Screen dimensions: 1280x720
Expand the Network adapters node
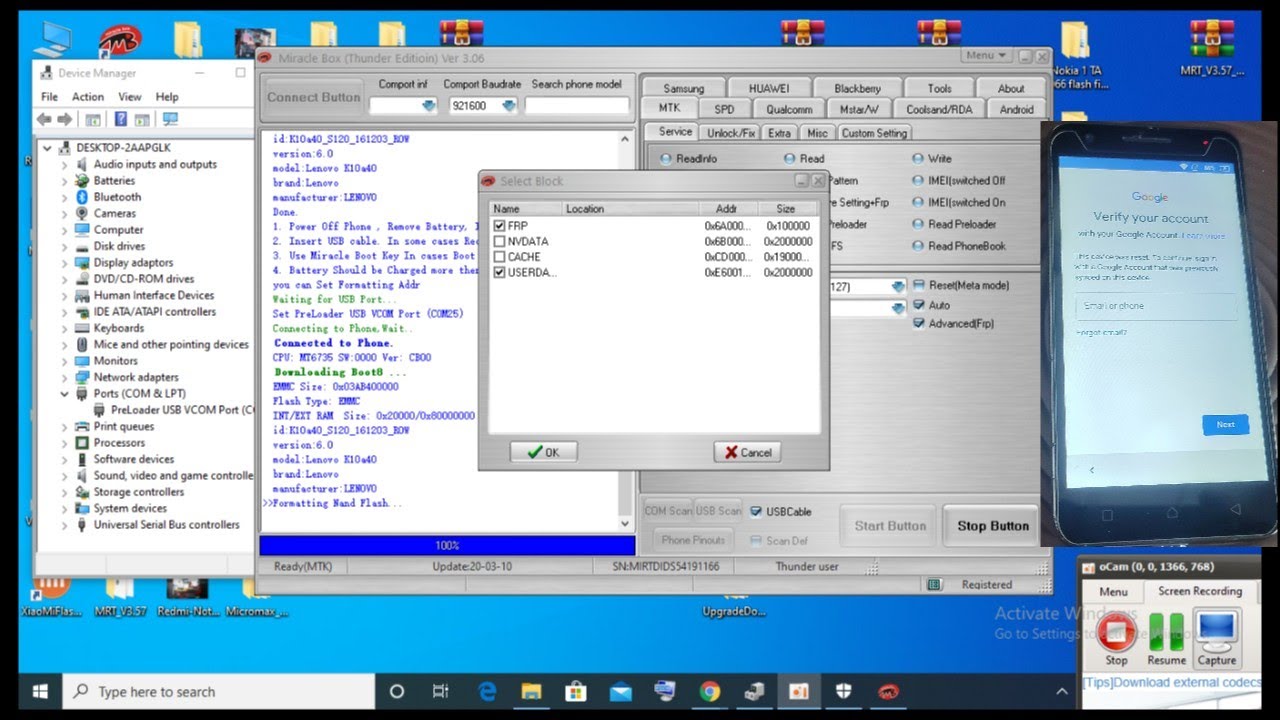click(x=65, y=377)
